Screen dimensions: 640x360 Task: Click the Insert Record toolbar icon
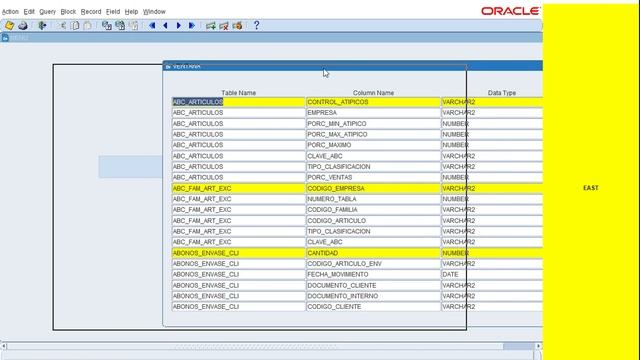pyautogui.click(x=211, y=26)
